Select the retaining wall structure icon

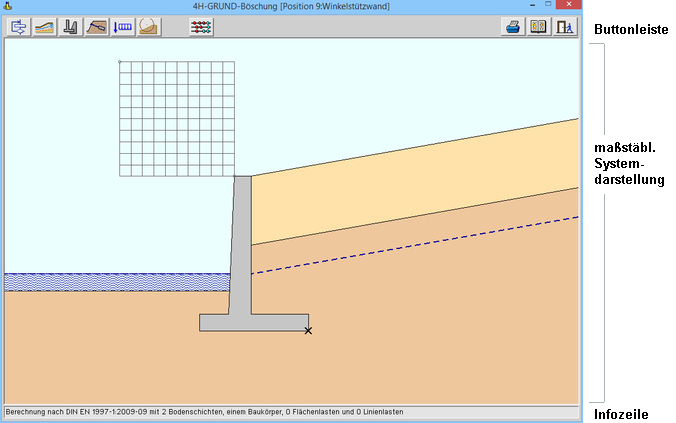click(70, 27)
